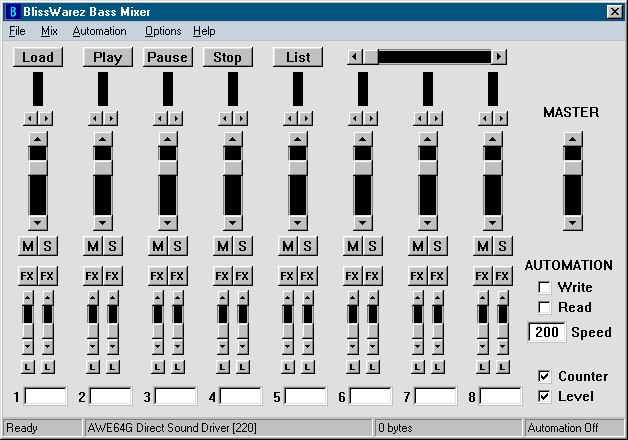
Task: Click the first FX button of channel 2
Action: pos(93,276)
